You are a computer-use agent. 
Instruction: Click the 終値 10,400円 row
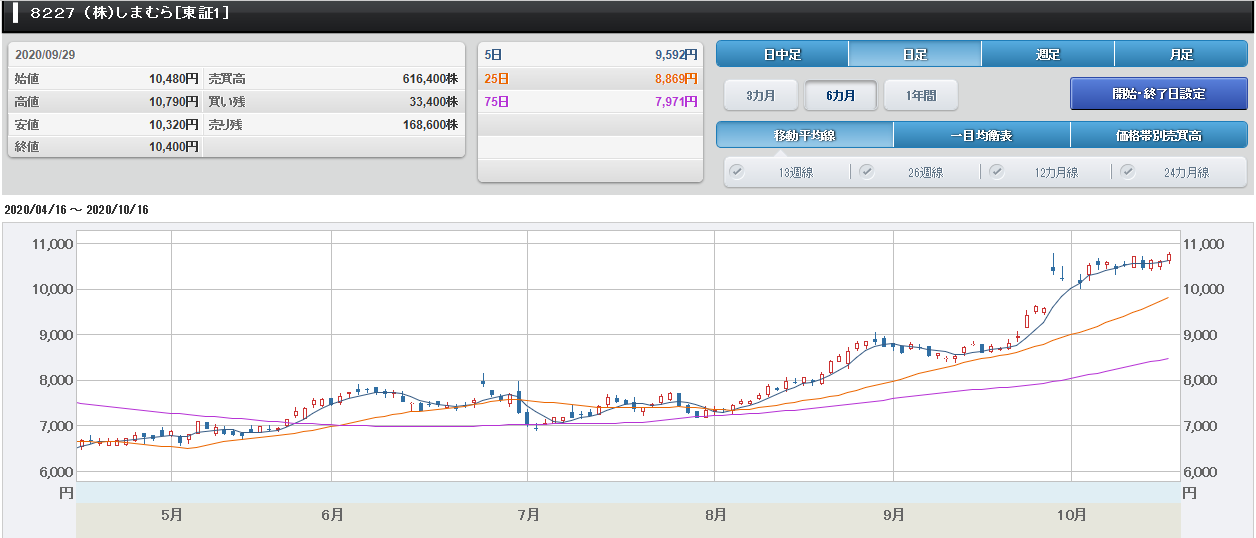(x=106, y=147)
